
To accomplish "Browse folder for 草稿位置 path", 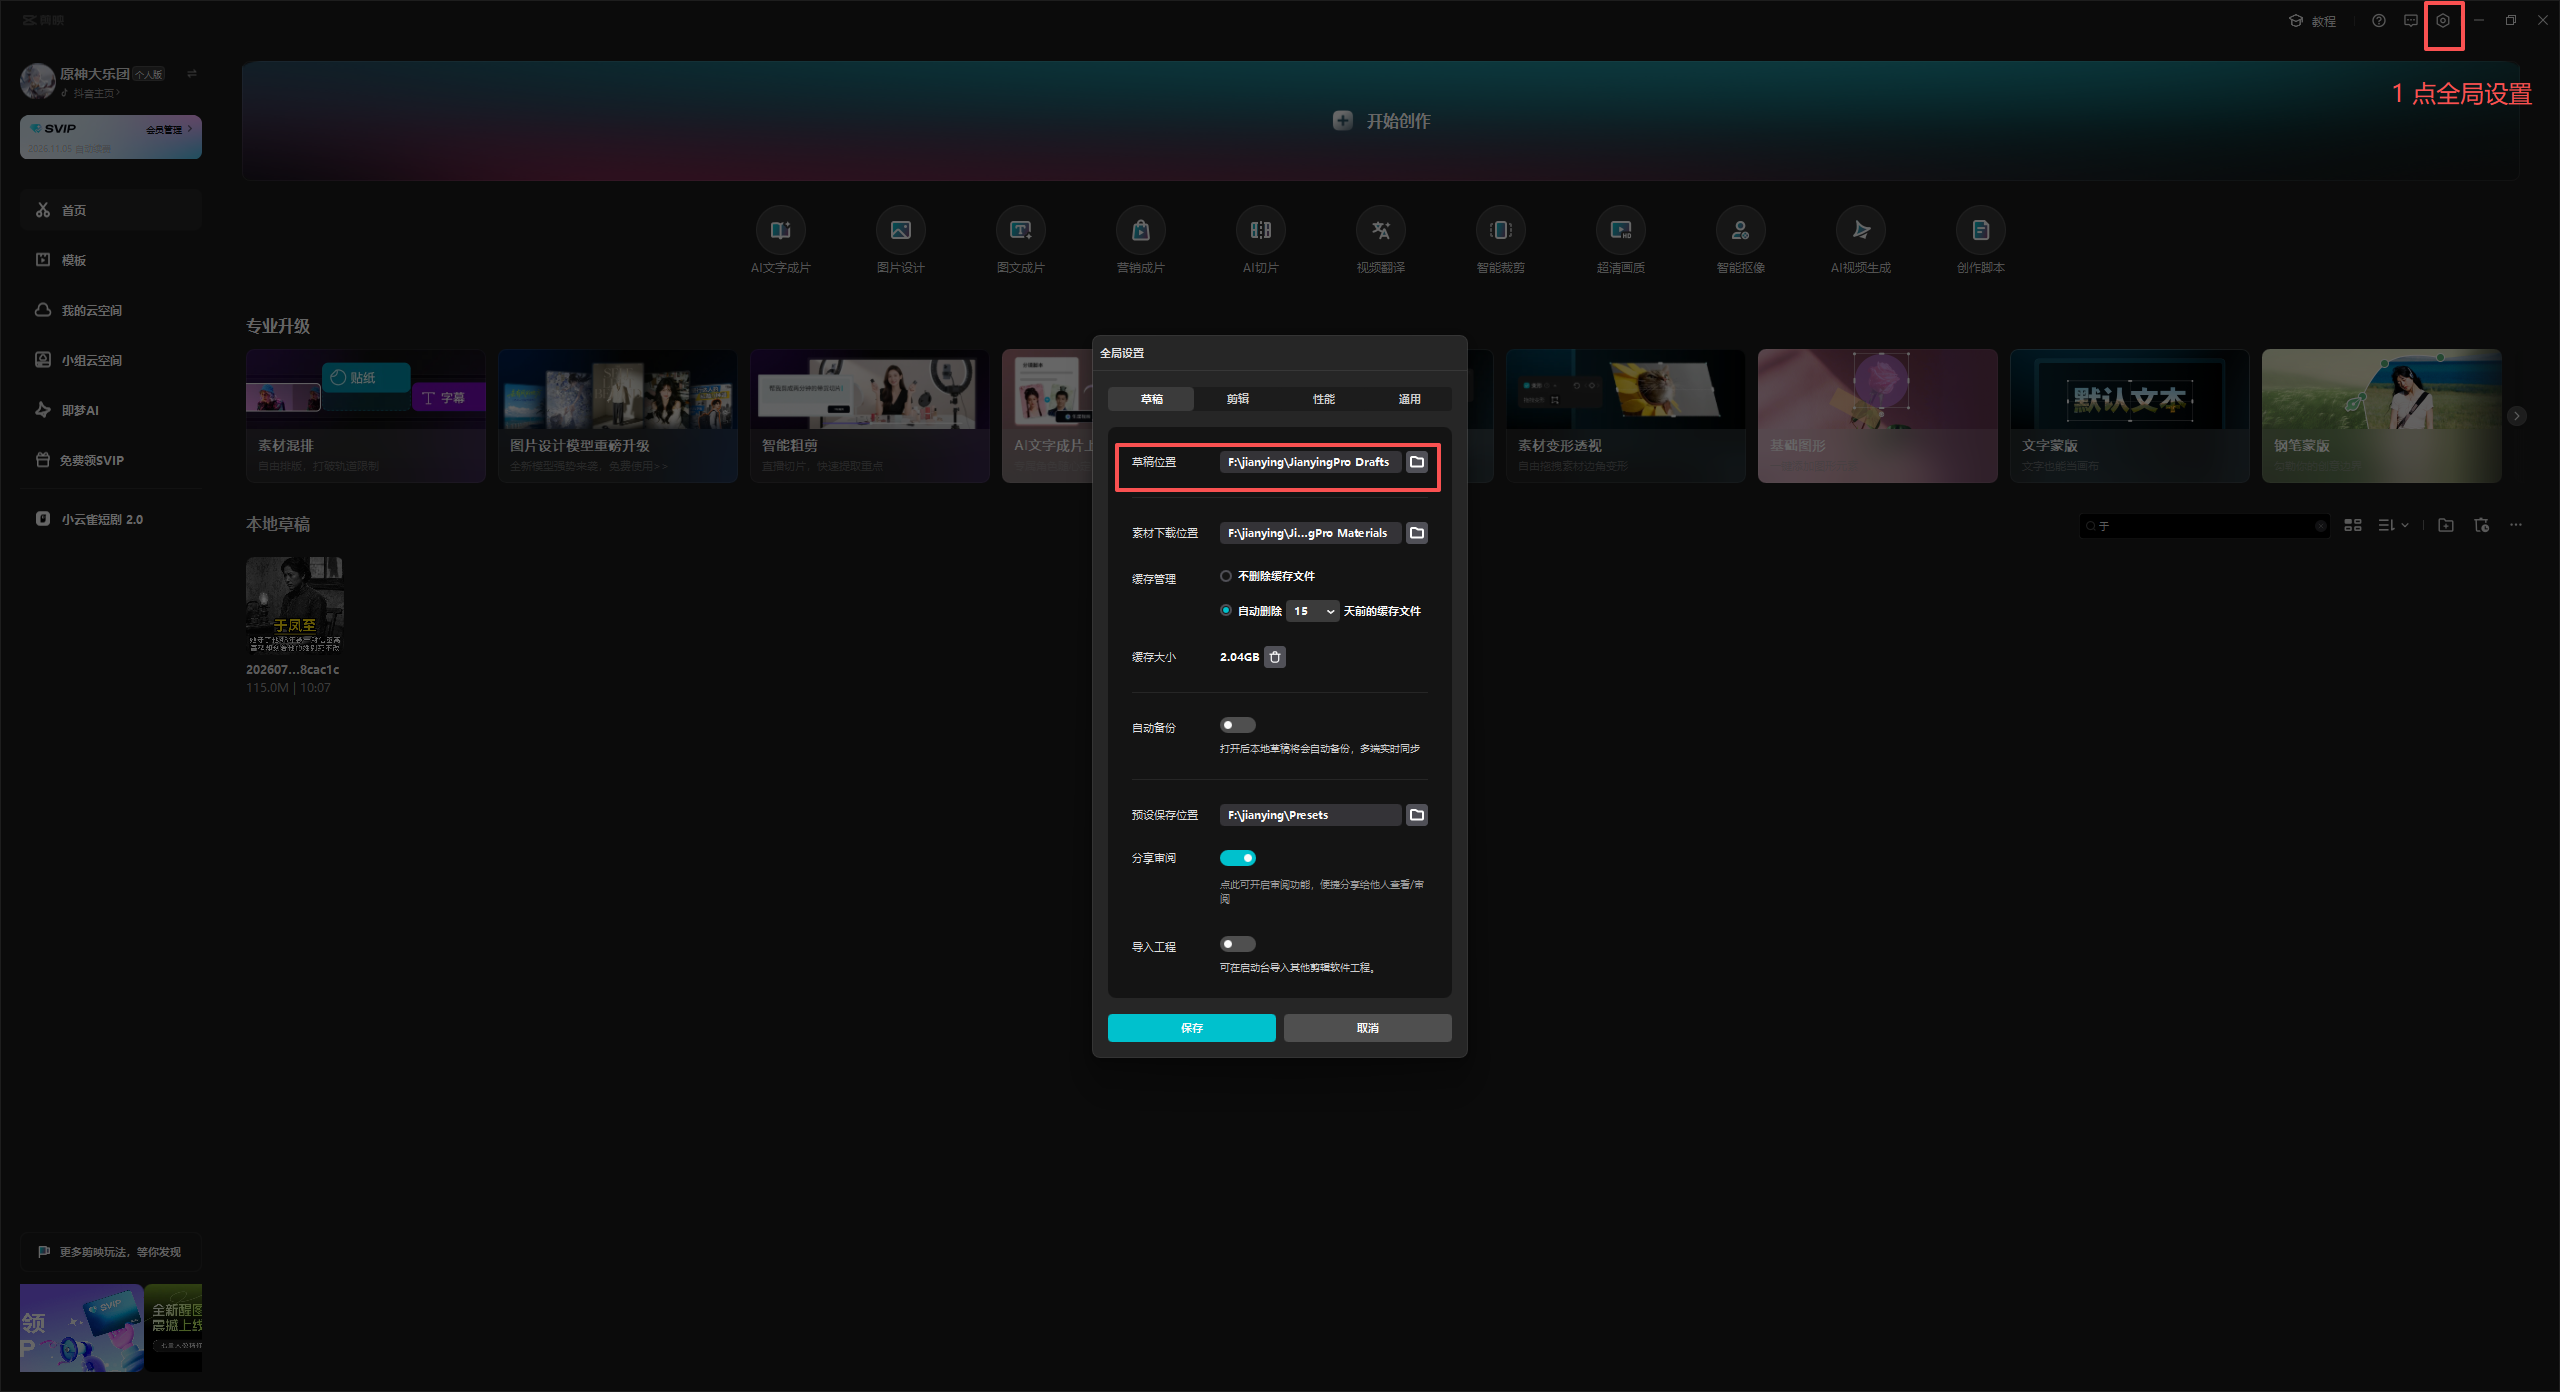I will pyautogui.click(x=1417, y=462).
